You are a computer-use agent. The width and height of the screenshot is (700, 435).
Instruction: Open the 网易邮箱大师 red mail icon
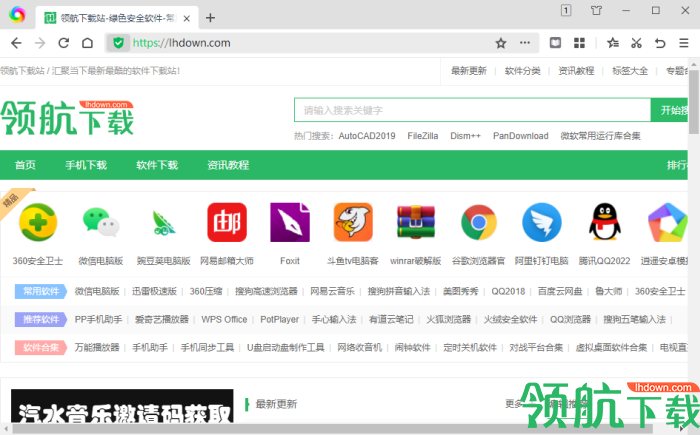(227, 222)
